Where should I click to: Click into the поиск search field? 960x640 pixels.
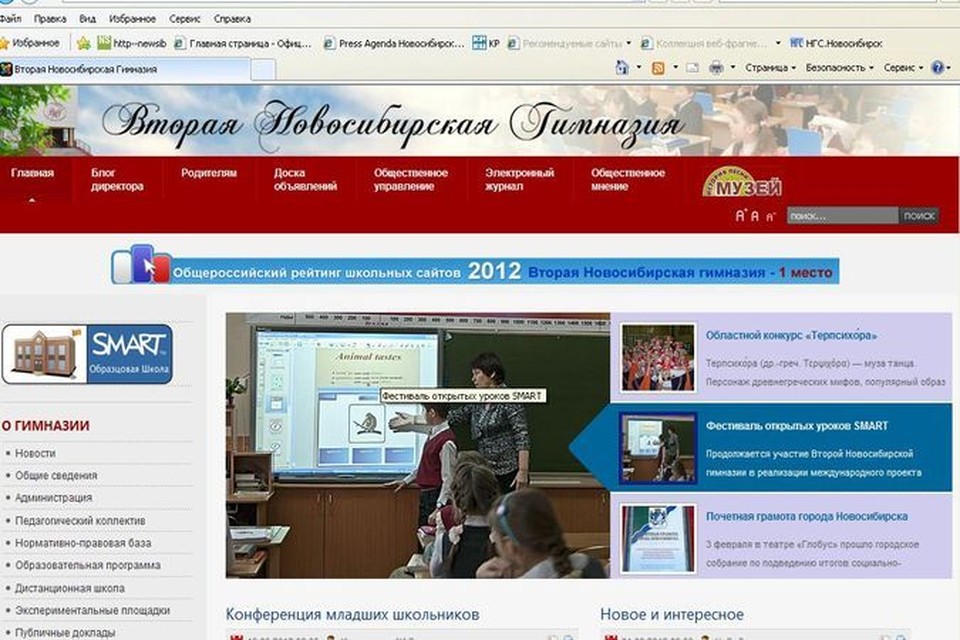[840, 216]
